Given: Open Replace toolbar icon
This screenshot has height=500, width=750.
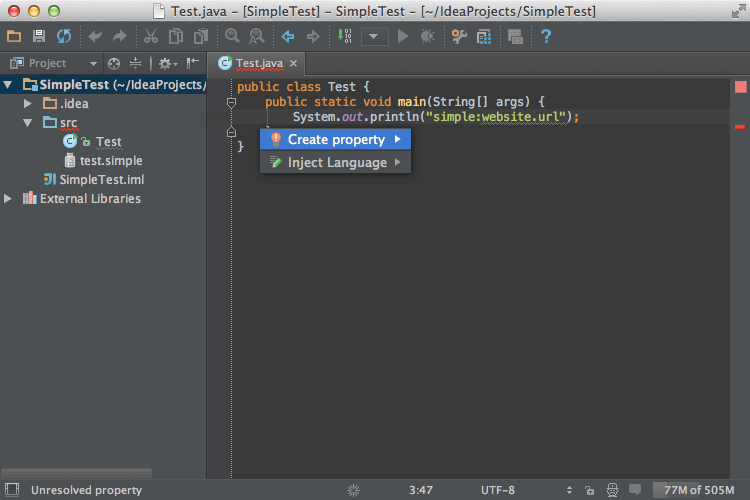Looking at the screenshot, I should pos(257,36).
